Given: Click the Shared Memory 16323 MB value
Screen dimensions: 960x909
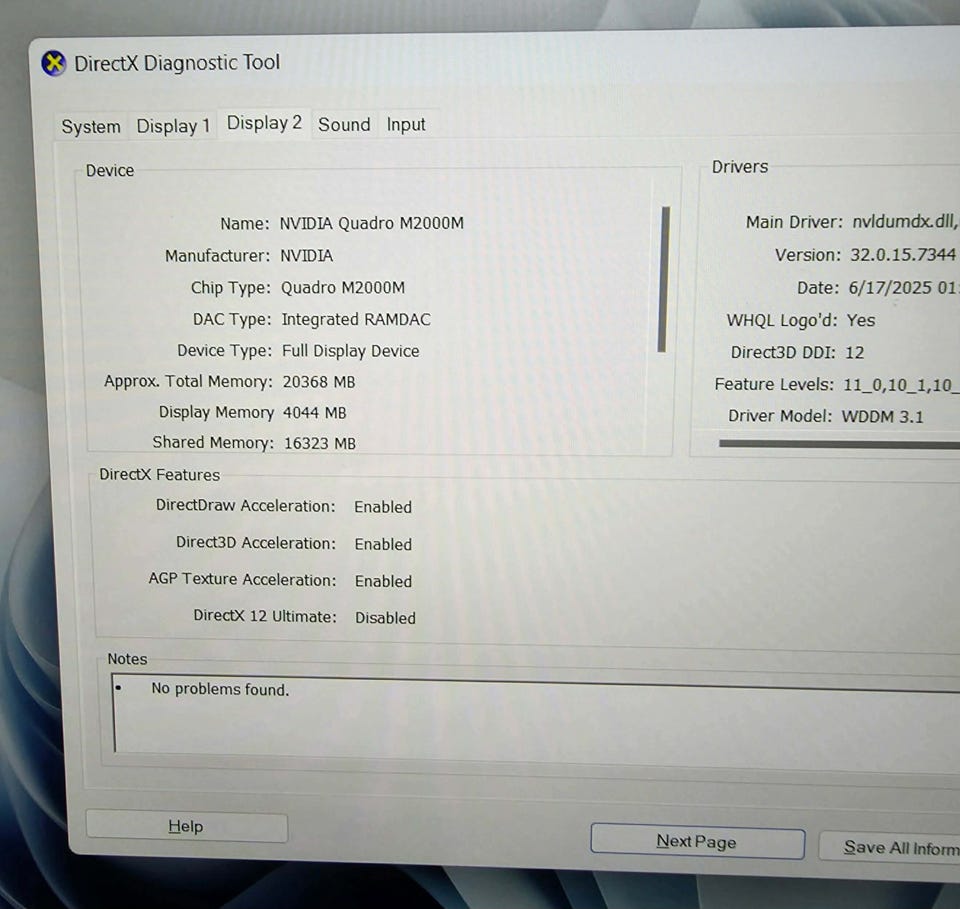Looking at the screenshot, I should [x=320, y=443].
